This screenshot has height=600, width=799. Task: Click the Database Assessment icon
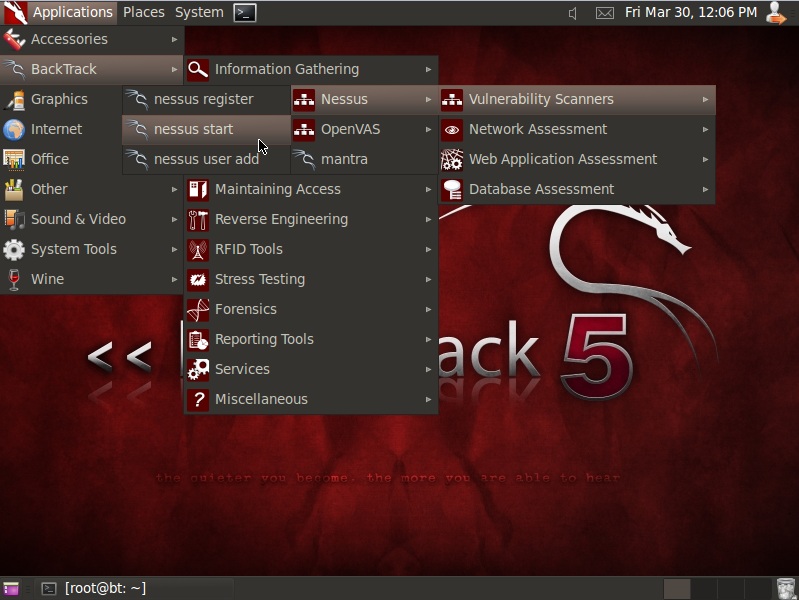tap(452, 190)
